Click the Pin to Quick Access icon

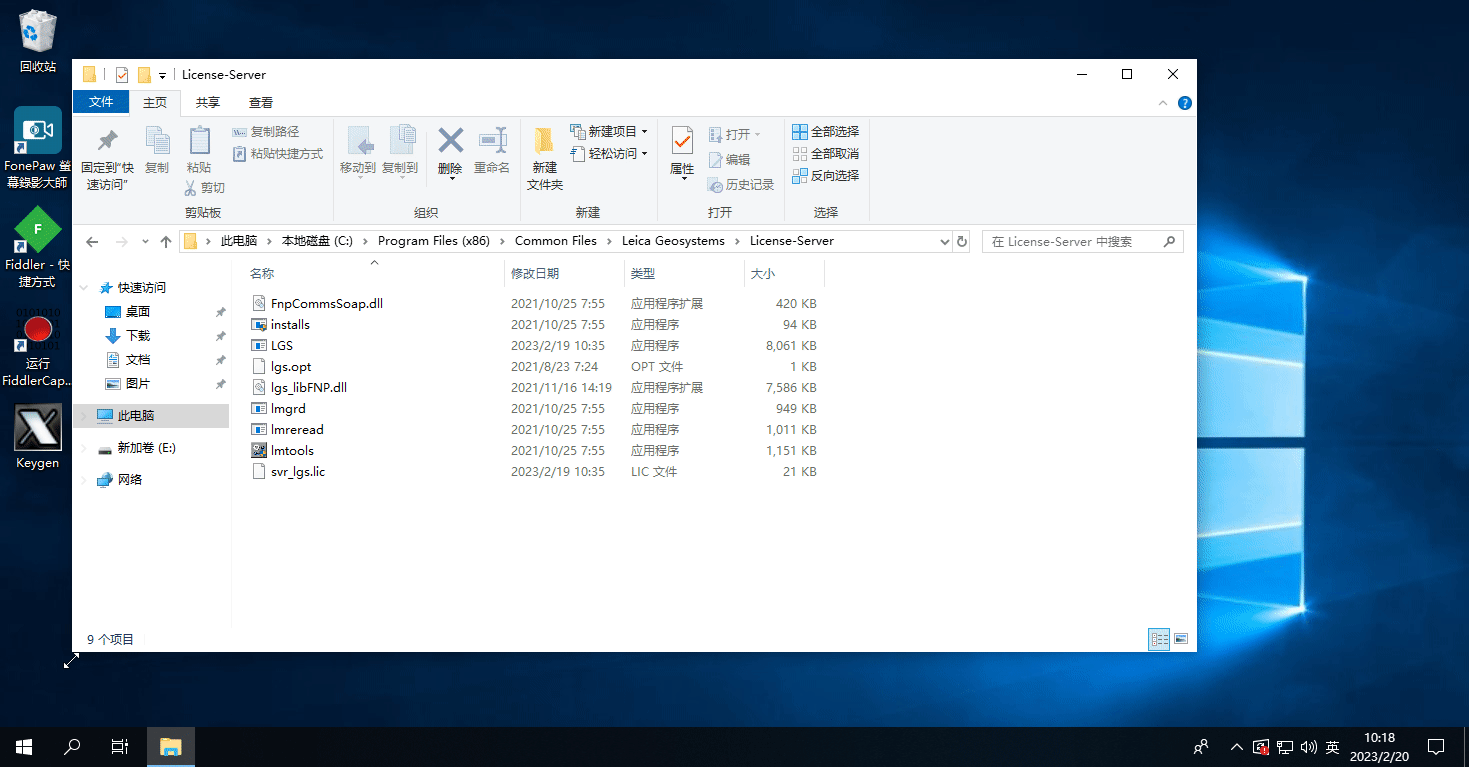tap(107, 141)
